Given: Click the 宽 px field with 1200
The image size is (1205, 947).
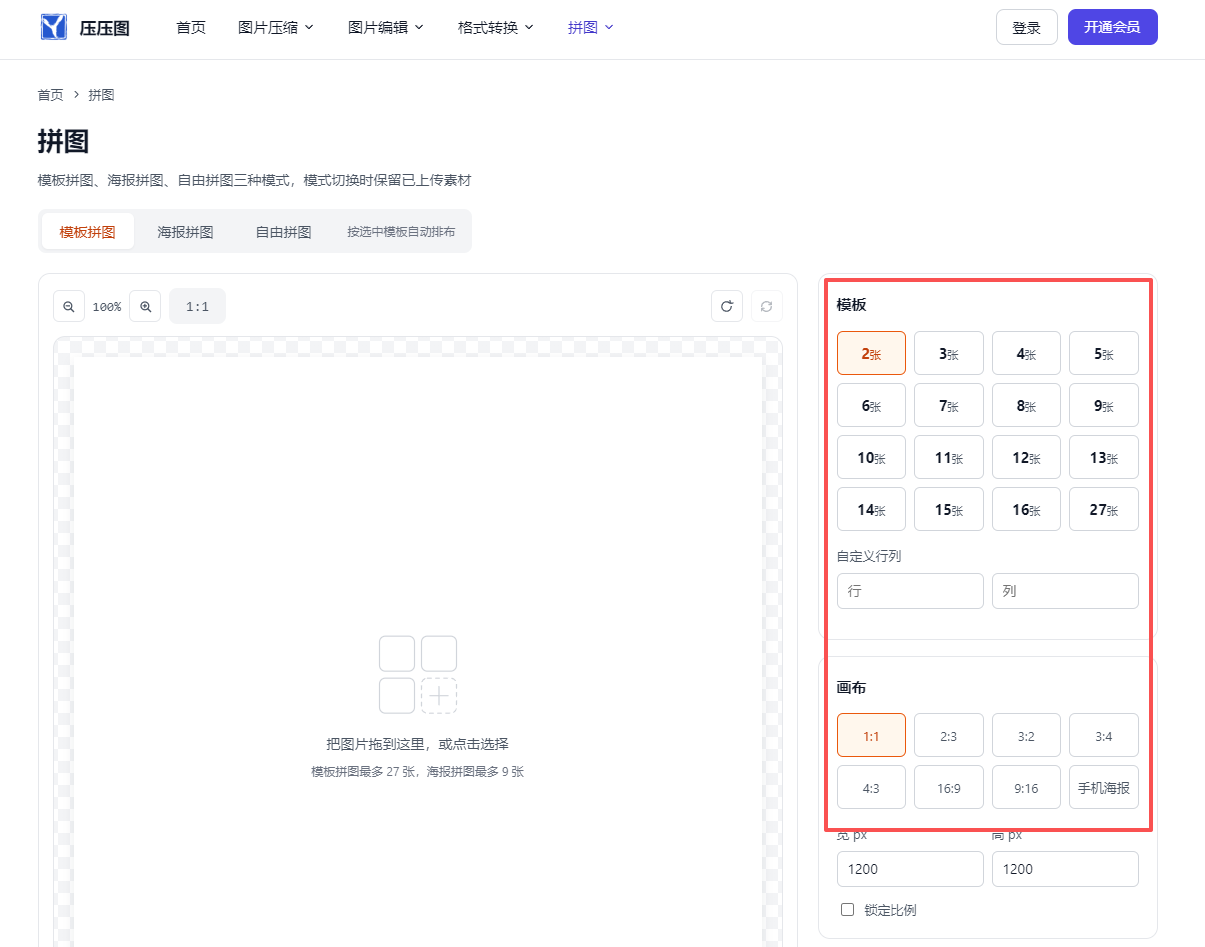Looking at the screenshot, I should (x=910, y=869).
